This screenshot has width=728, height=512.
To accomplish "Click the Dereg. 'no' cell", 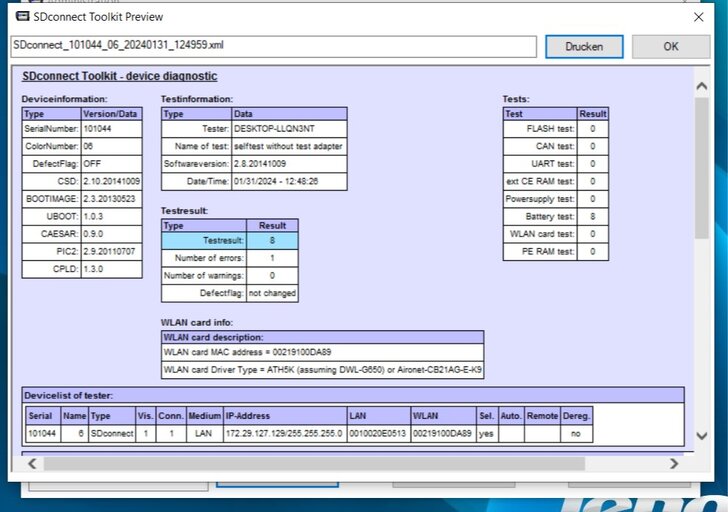I will [x=576, y=434].
